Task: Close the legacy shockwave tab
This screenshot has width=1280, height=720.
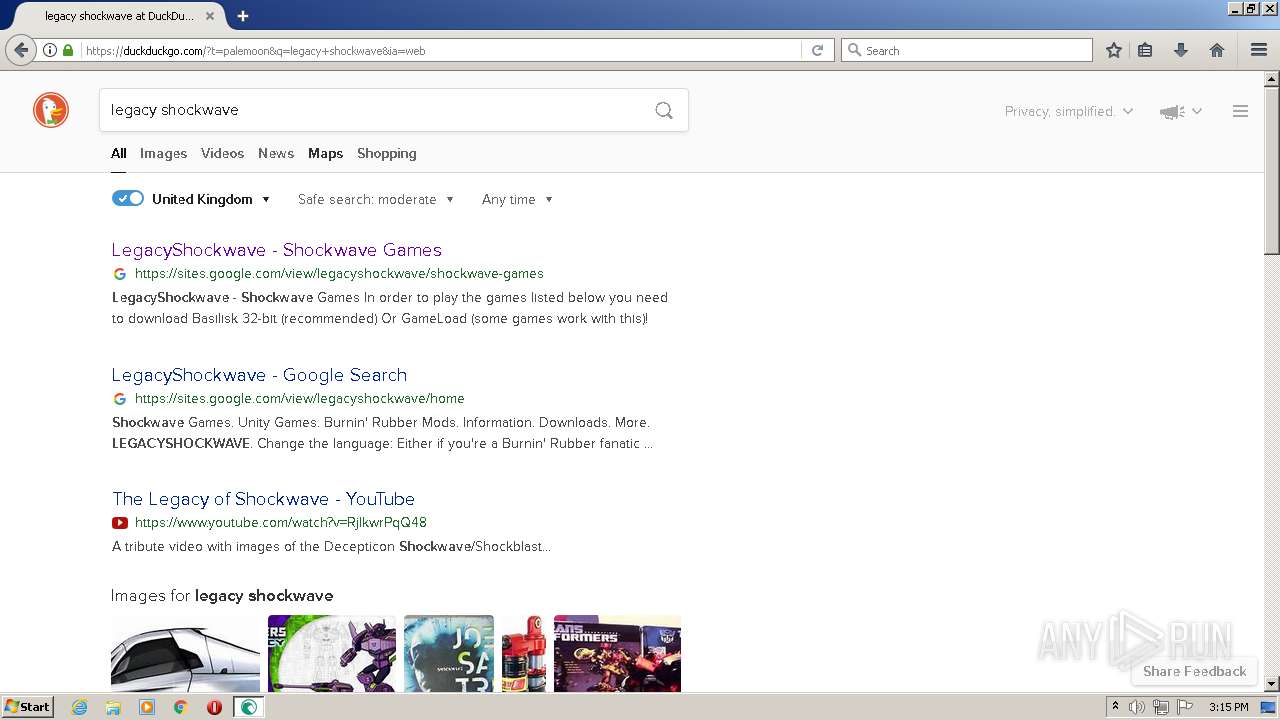Action: [209, 16]
